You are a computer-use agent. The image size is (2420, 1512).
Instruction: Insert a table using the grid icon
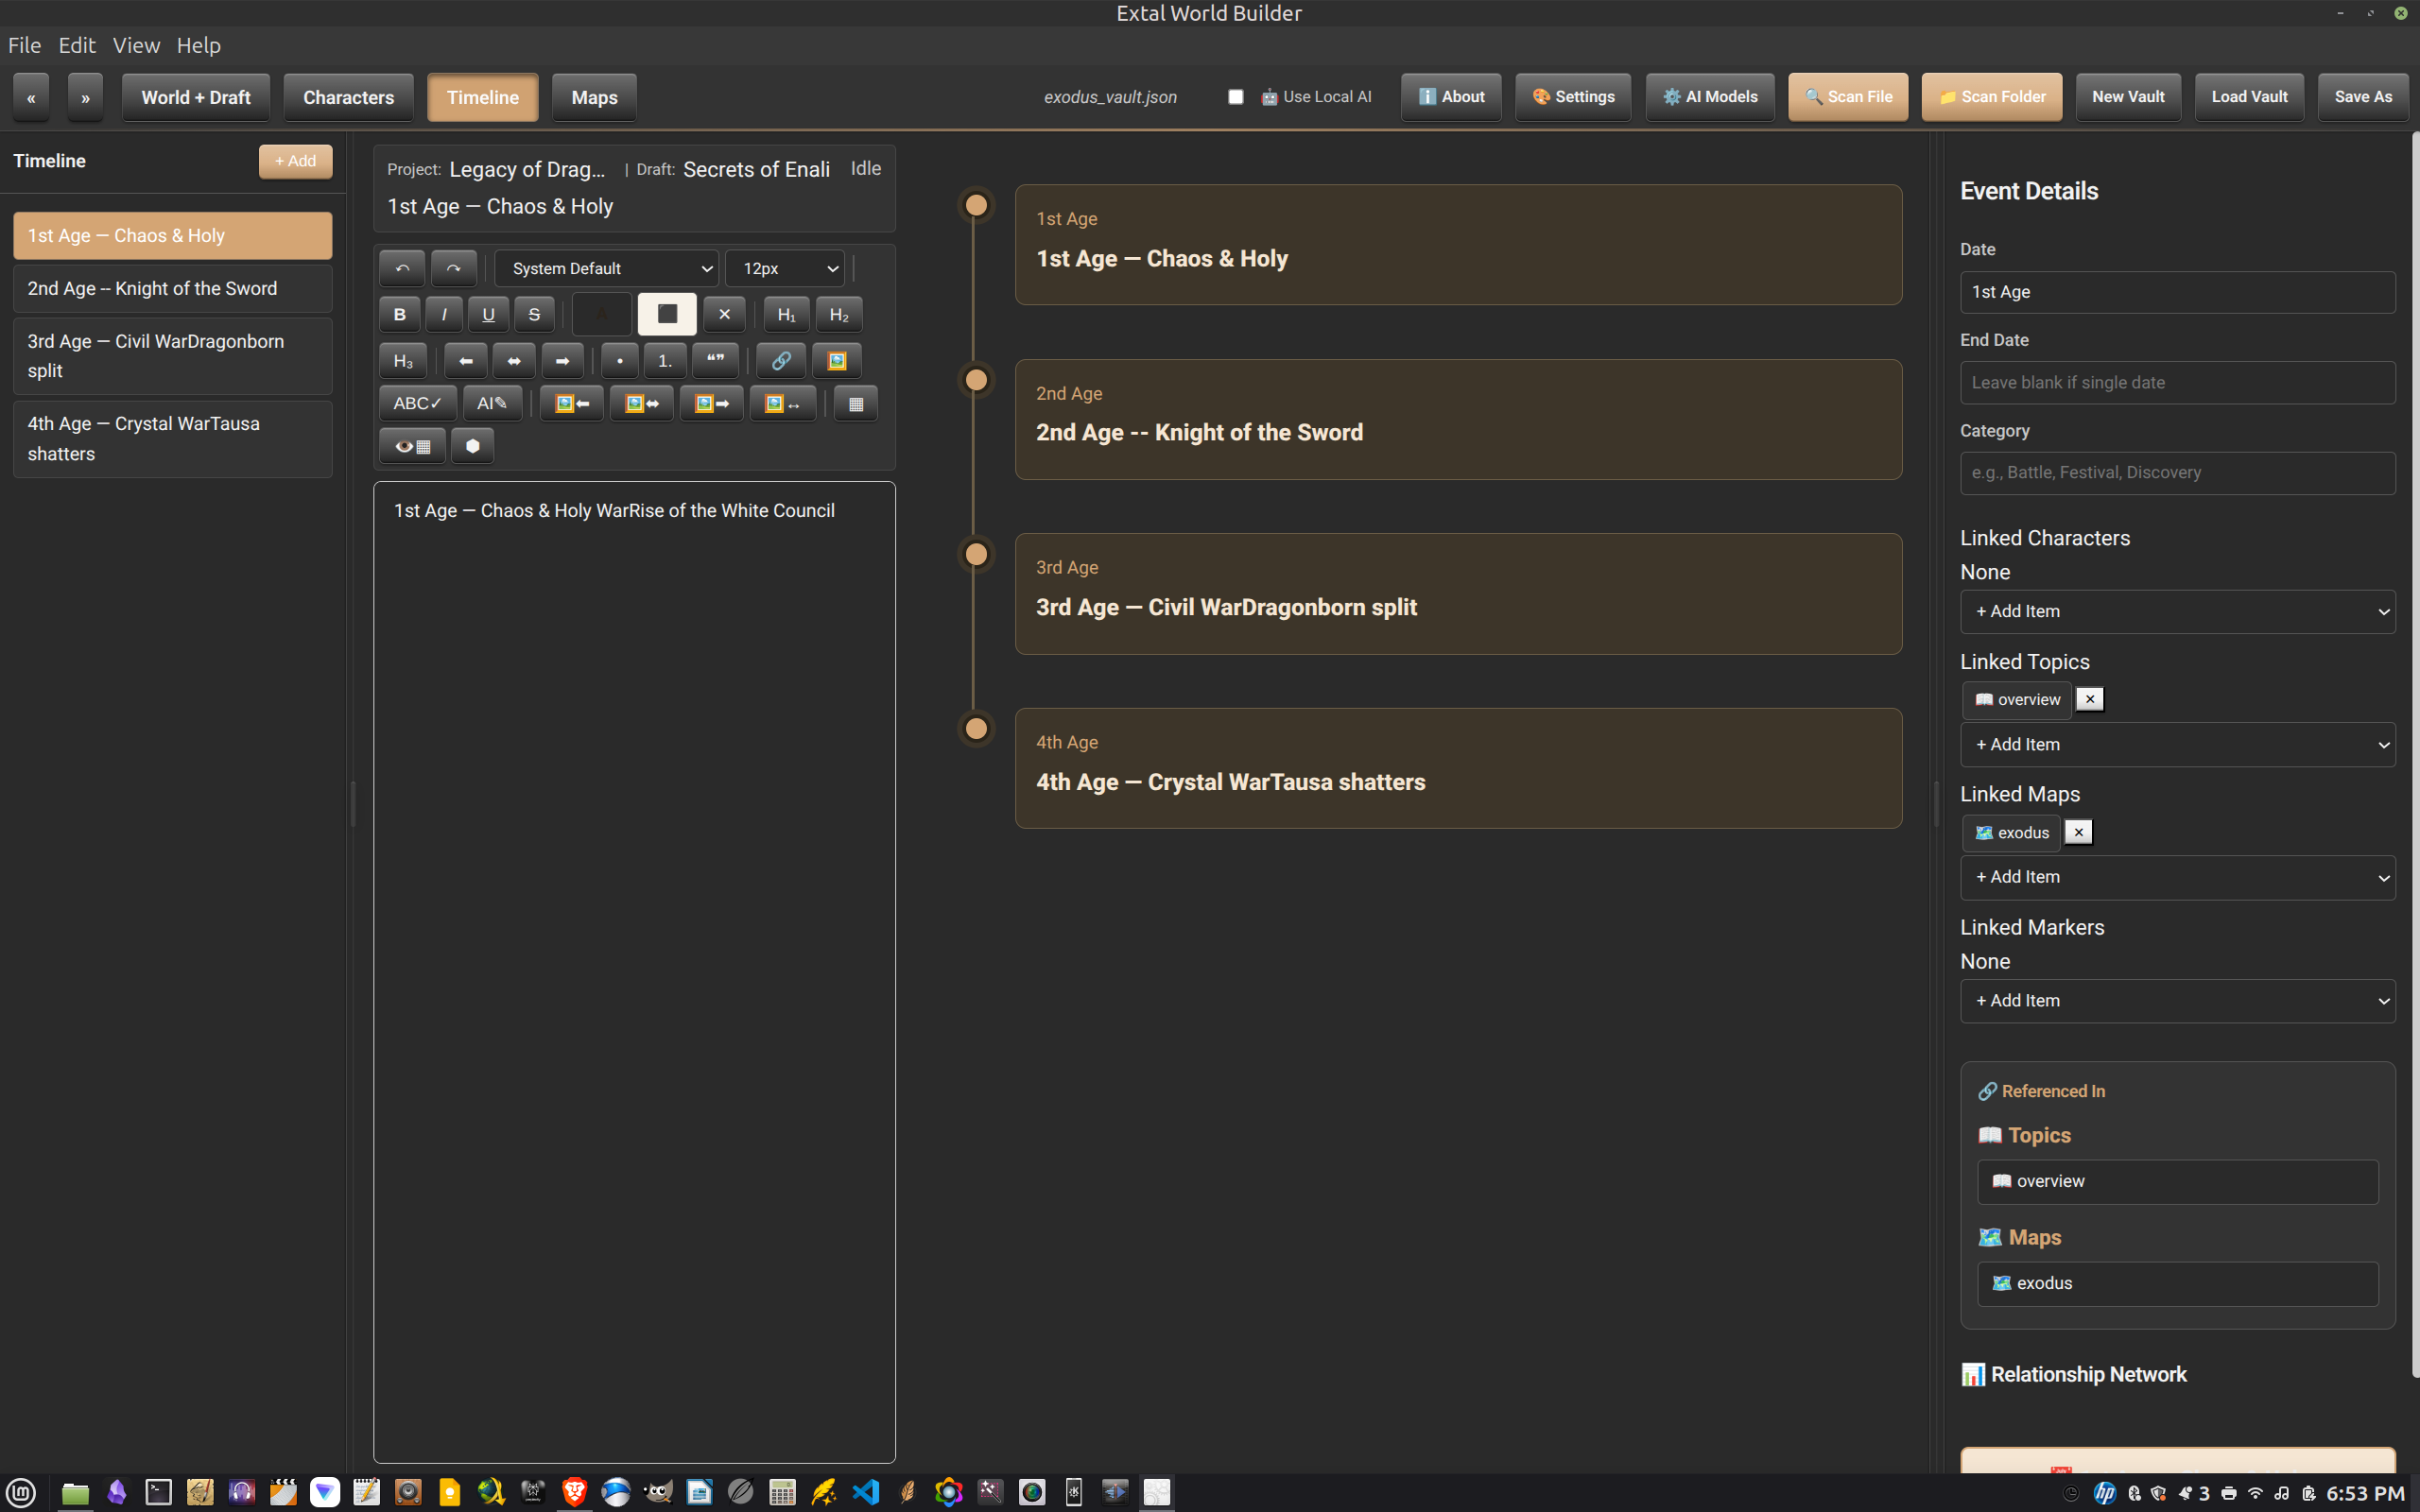856,404
